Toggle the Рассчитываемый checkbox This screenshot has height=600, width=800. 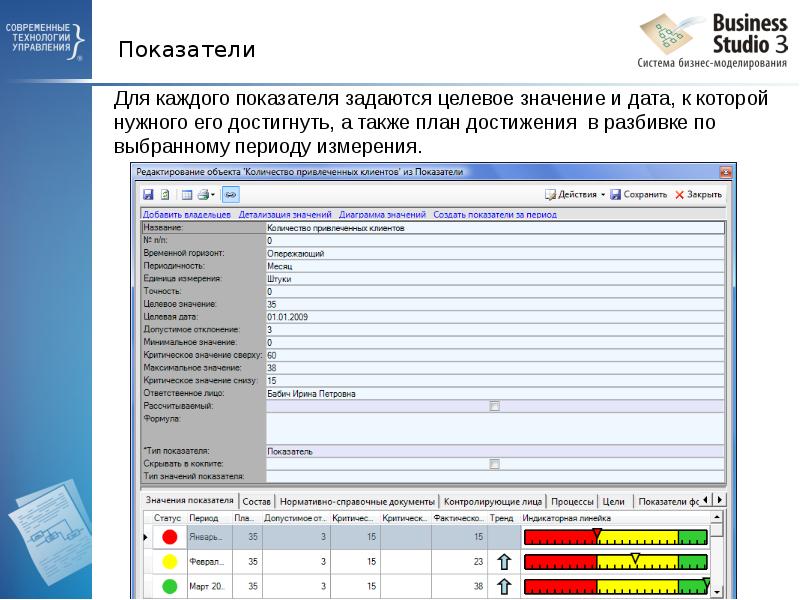point(494,406)
